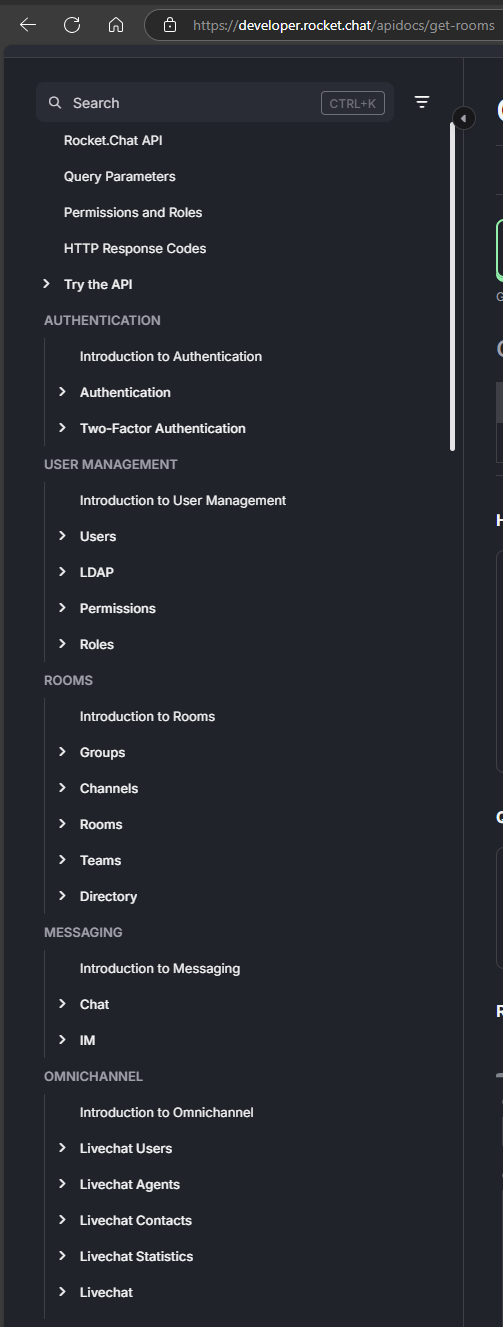Expand the Permissions section chevron
The width and height of the screenshot is (503, 1327).
coord(63,608)
